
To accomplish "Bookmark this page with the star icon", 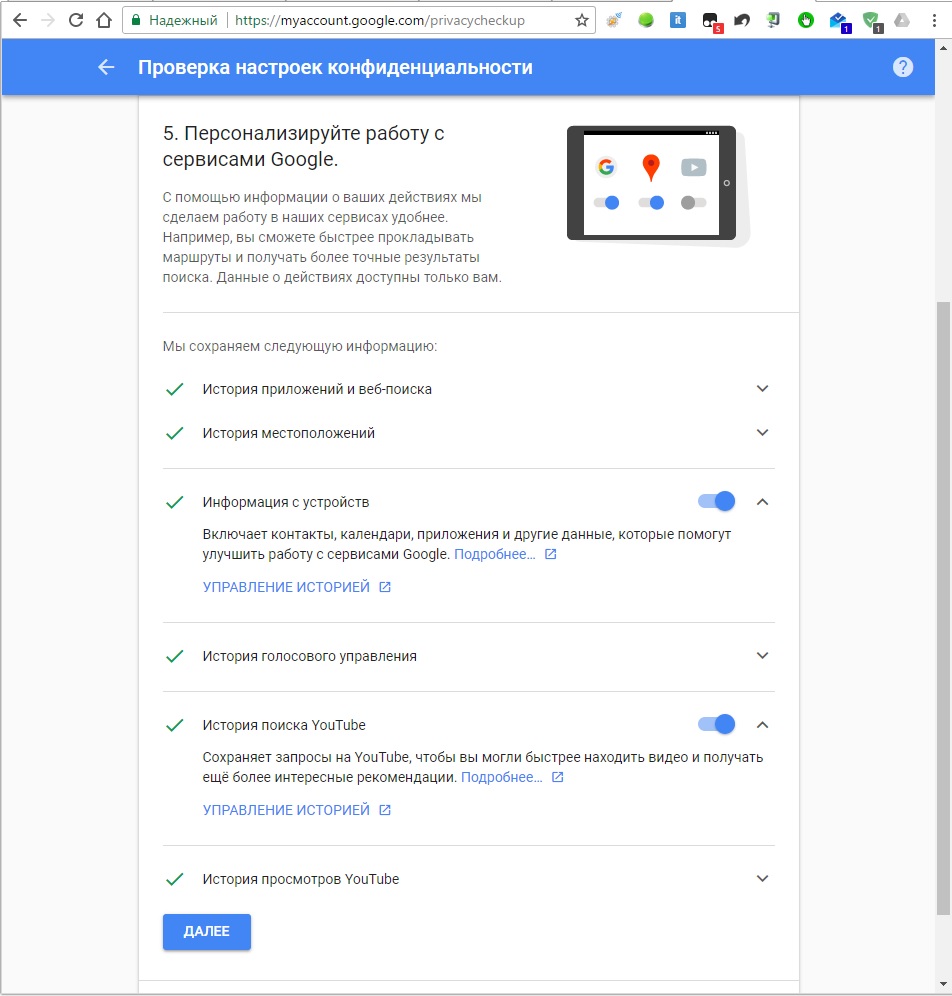I will pos(582,20).
